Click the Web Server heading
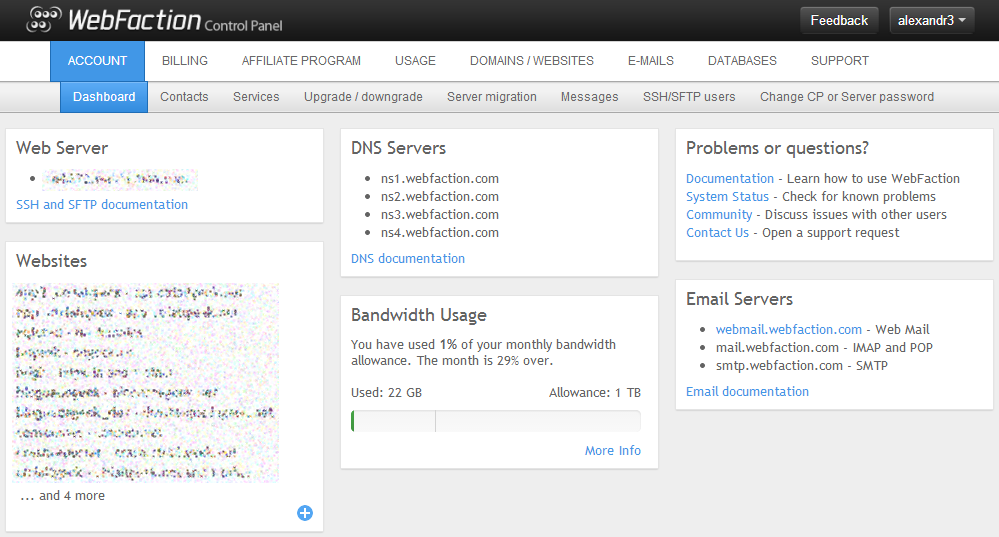This screenshot has height=537, width=999. coord(62,148)
